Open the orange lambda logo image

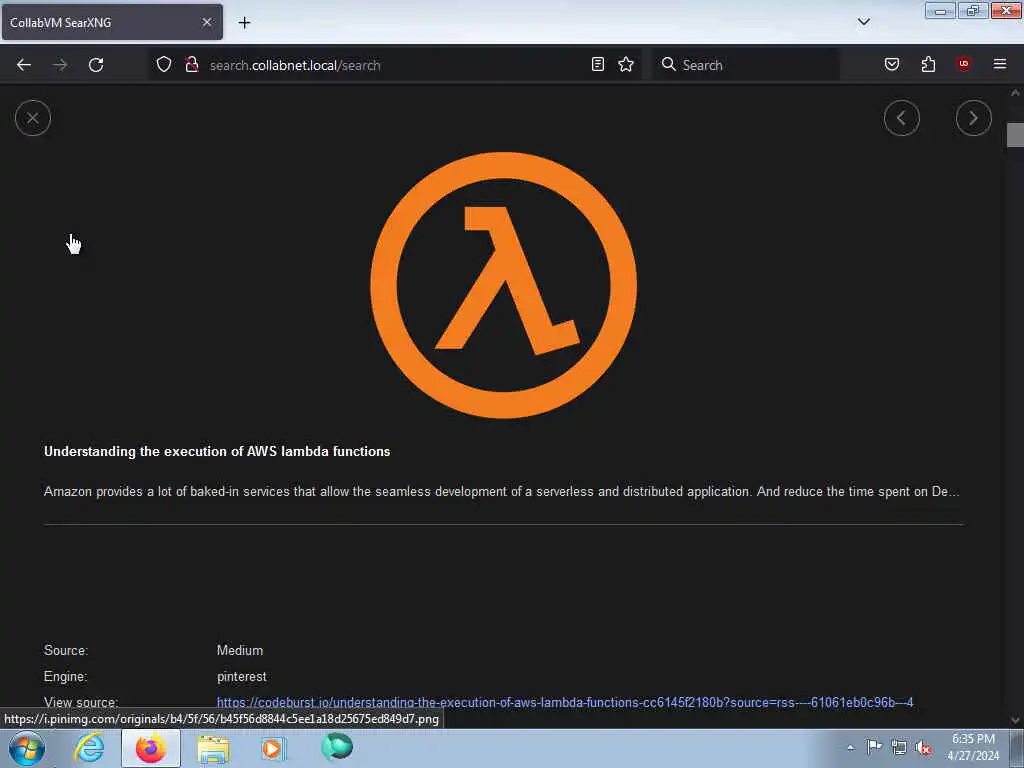[504, 285]
